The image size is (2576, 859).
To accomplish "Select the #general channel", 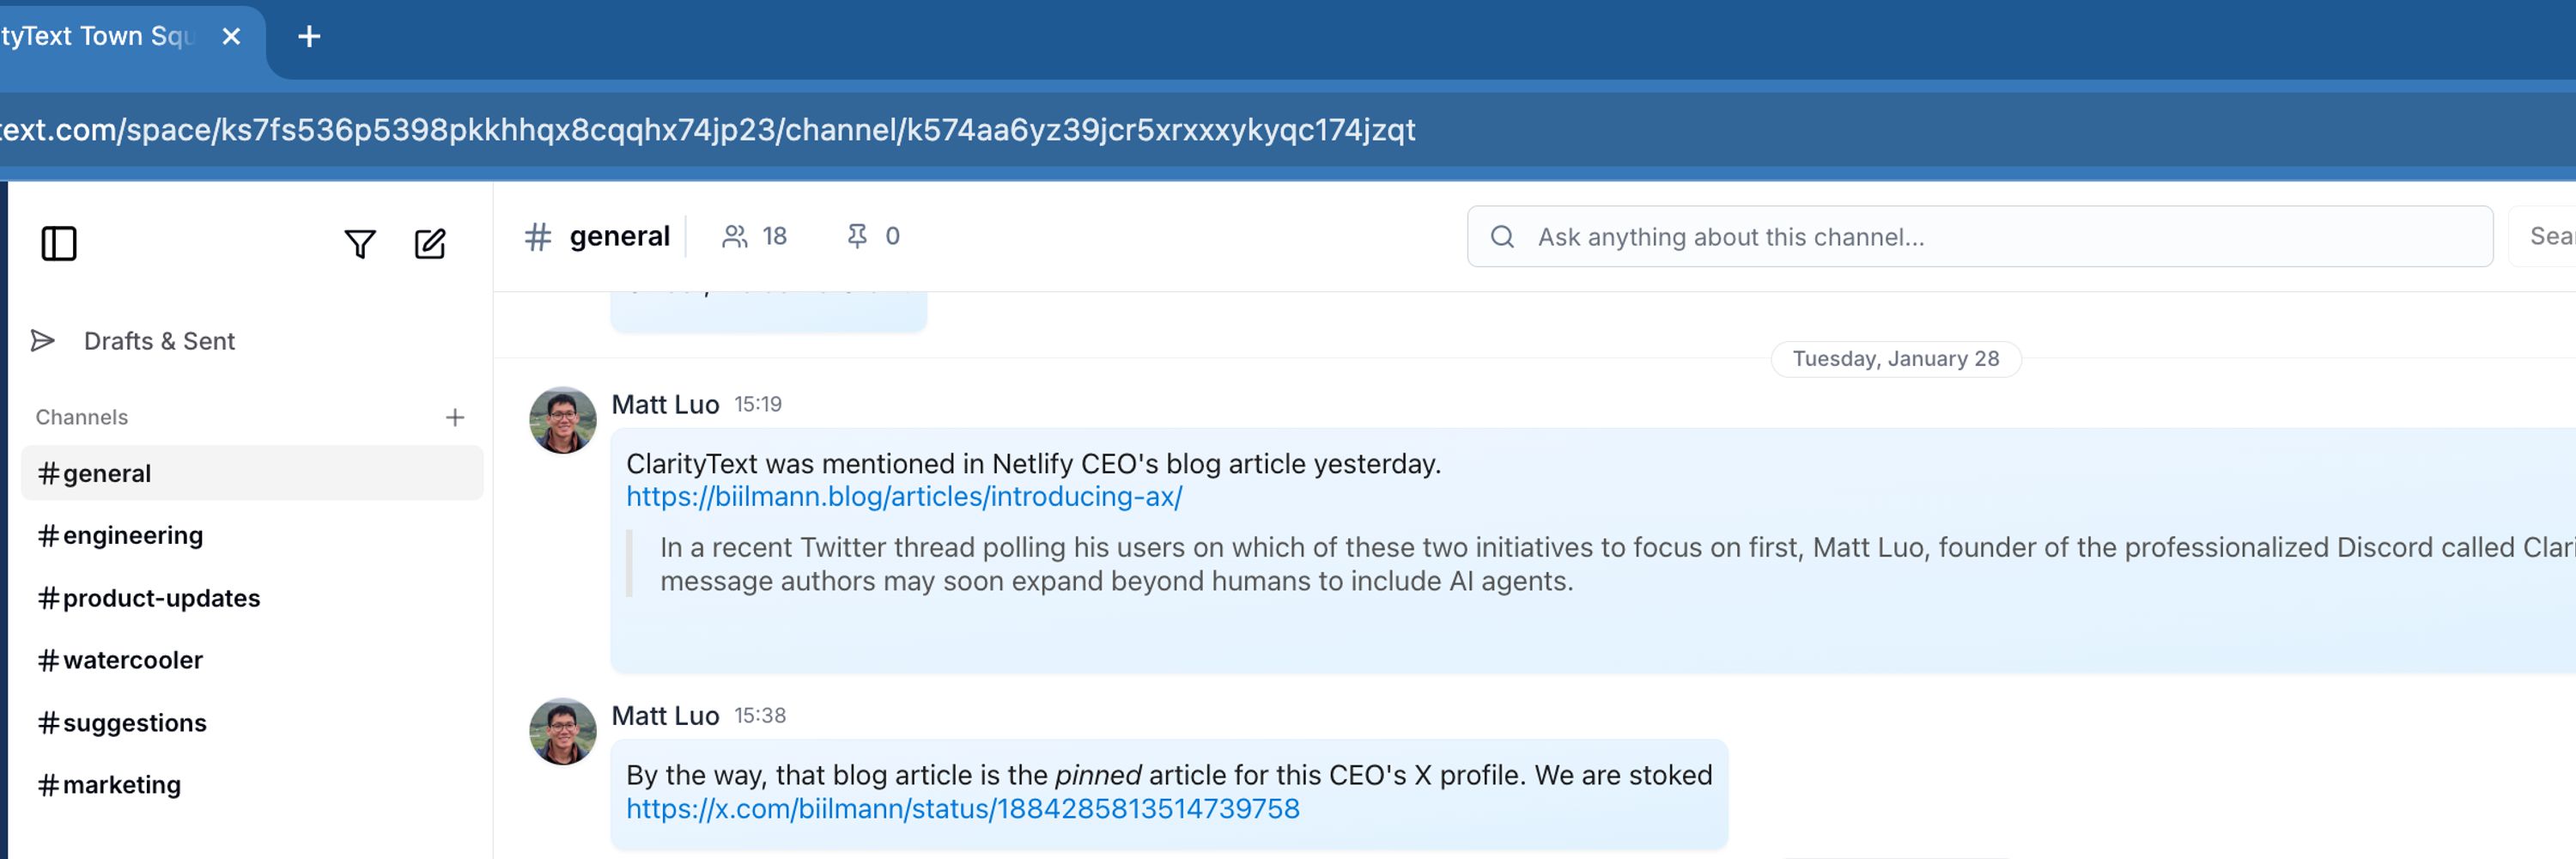I will (252, 473).
